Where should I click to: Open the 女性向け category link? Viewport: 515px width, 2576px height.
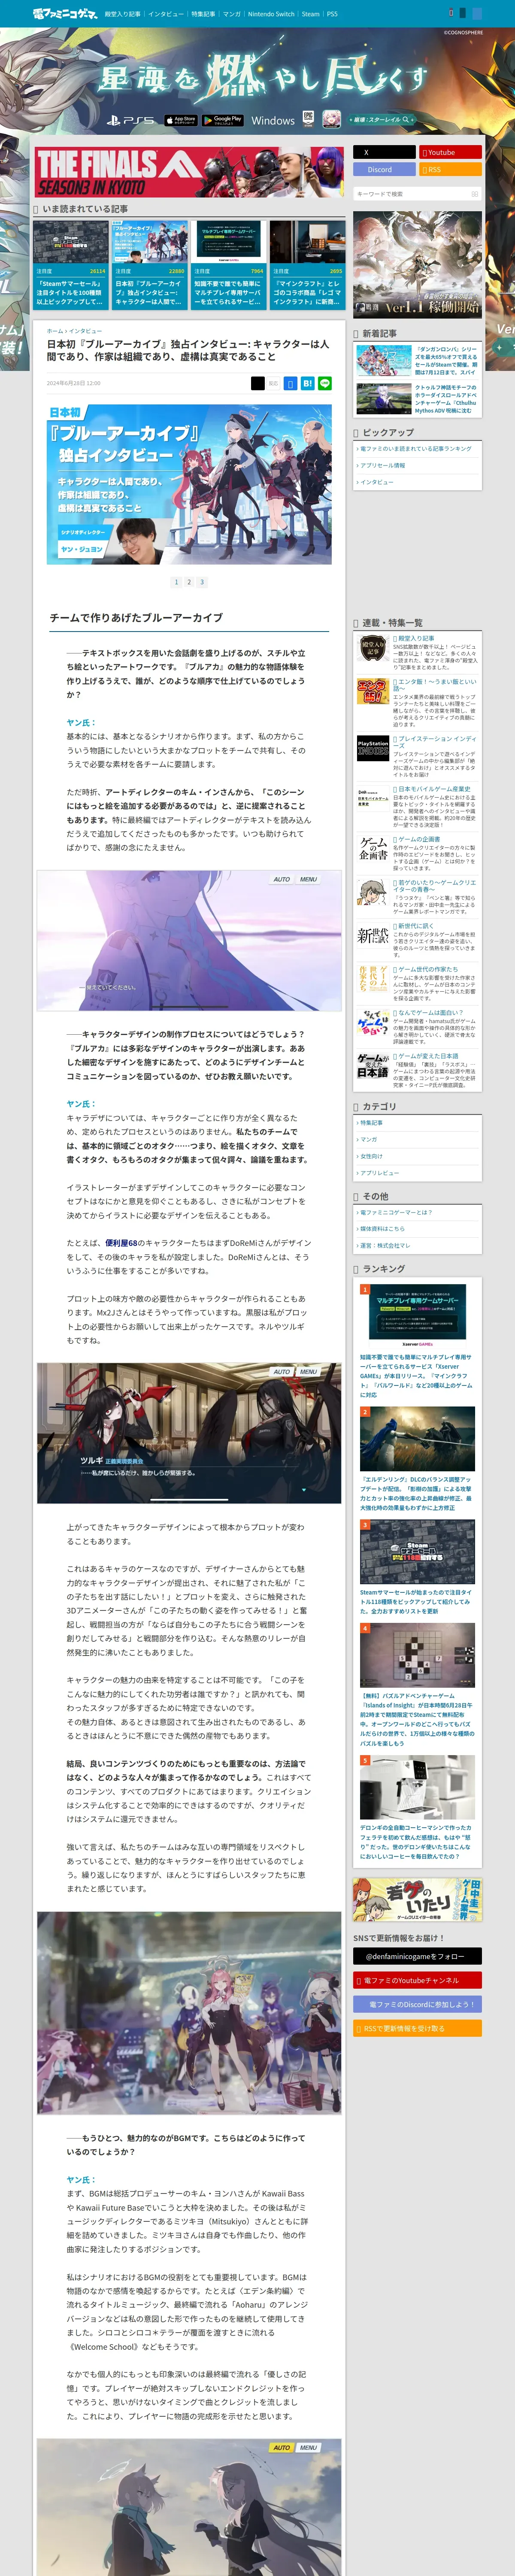[371, 1156]
